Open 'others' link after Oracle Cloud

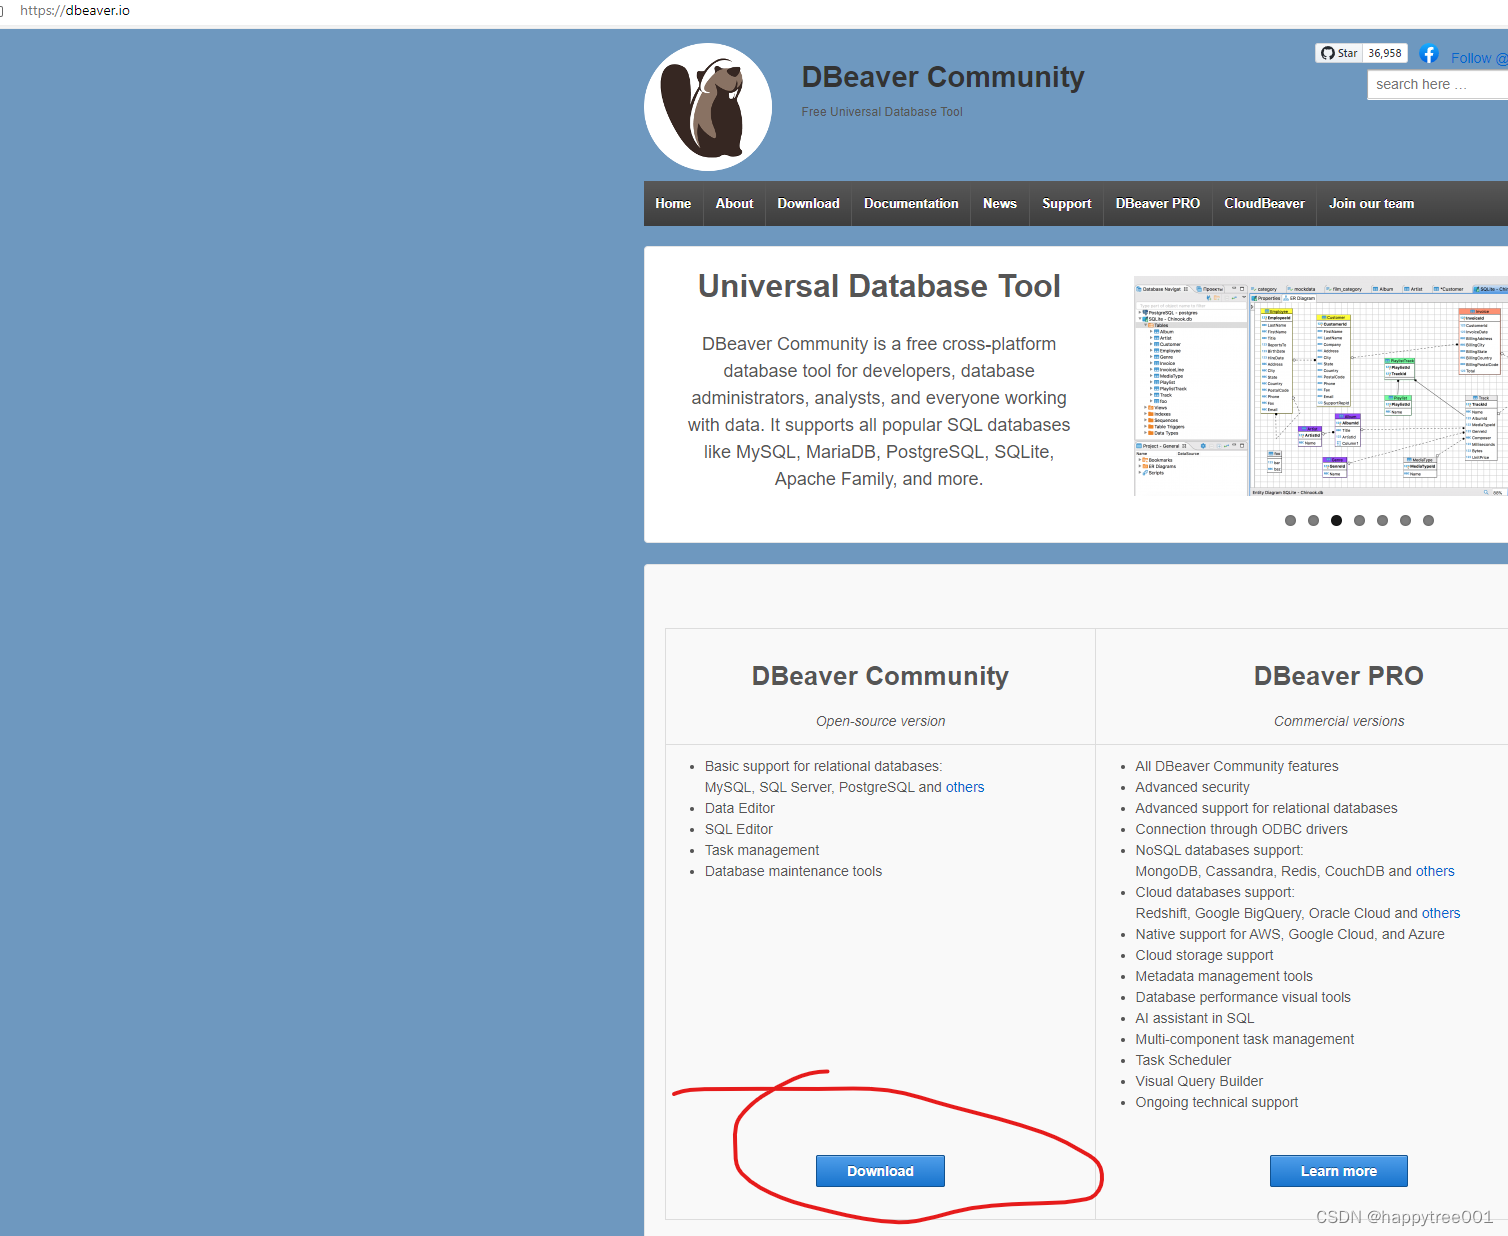click(1441, 913)
